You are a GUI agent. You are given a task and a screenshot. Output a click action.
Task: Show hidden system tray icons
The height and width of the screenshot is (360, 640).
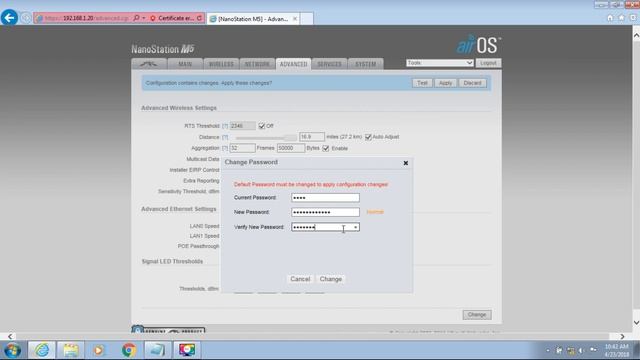548,351
